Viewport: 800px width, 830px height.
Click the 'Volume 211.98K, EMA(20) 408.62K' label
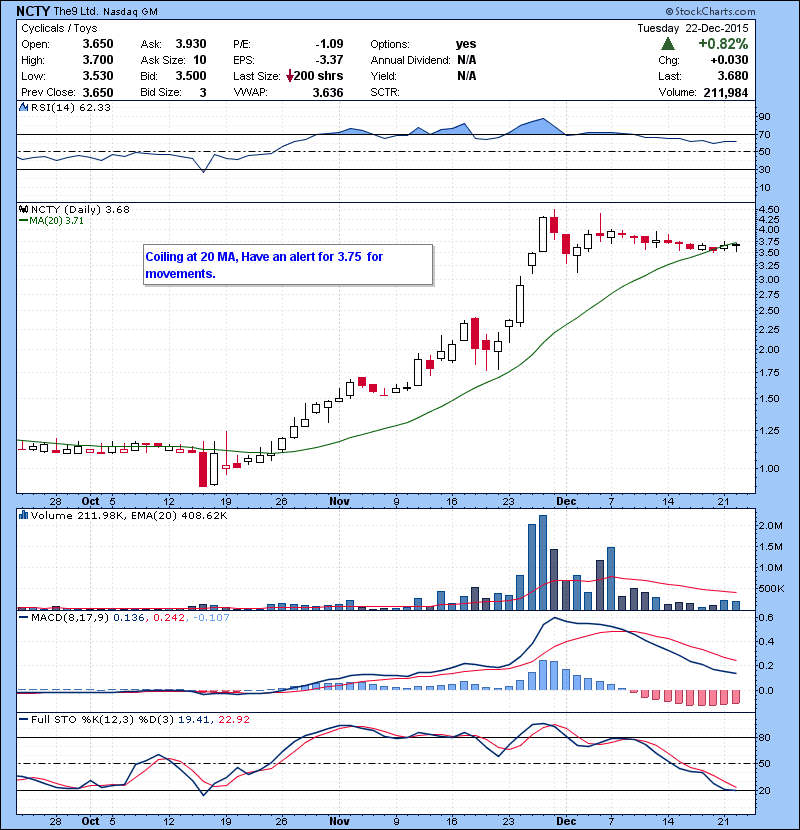tap(129, 516)
